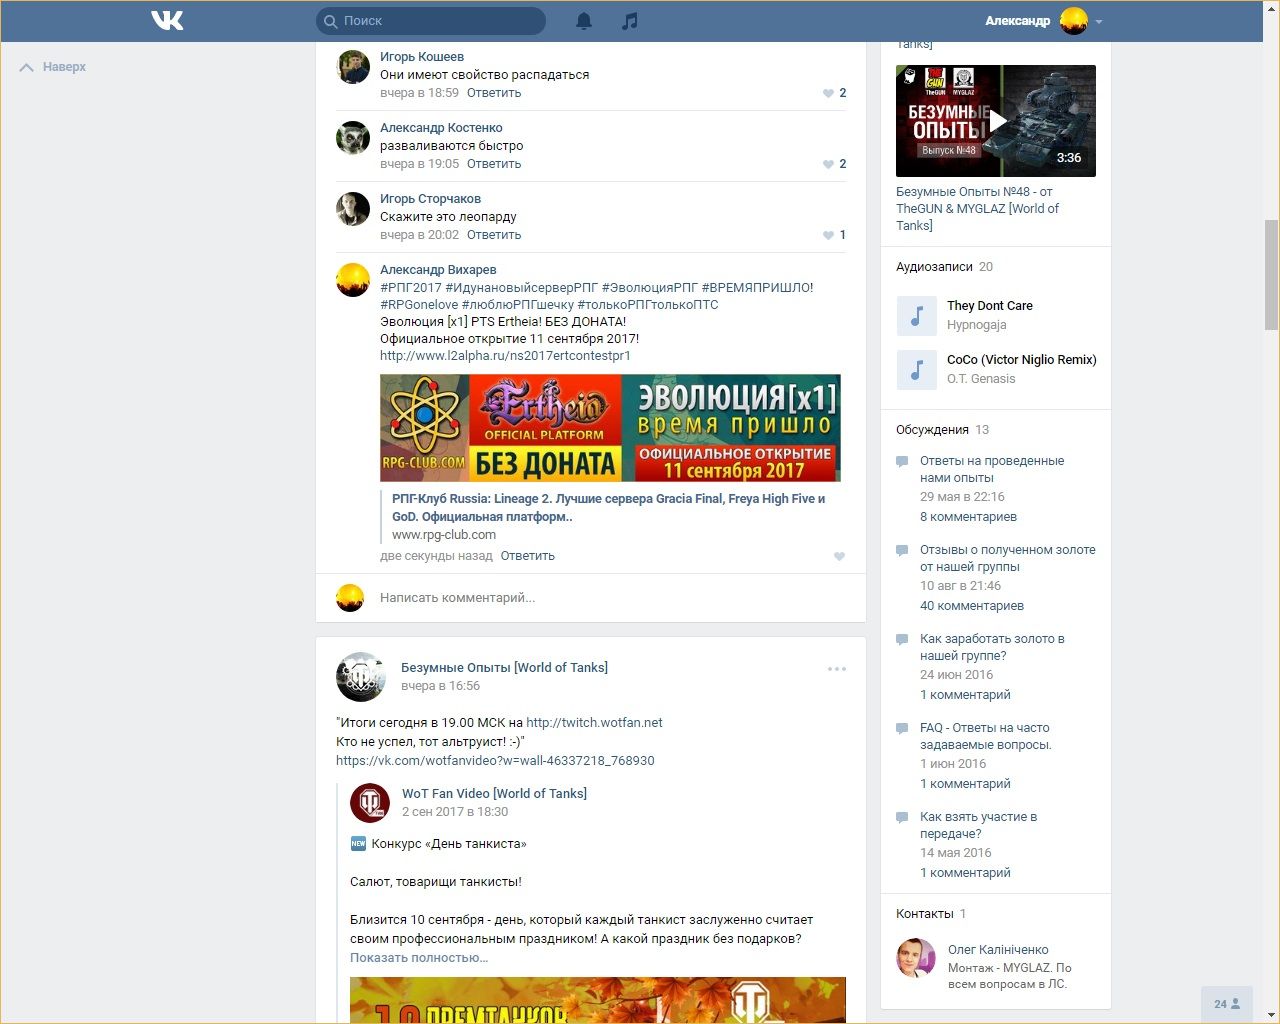
Task: Open the vk.com/wotfanvideo wall link
Action: tap(495, 761)
